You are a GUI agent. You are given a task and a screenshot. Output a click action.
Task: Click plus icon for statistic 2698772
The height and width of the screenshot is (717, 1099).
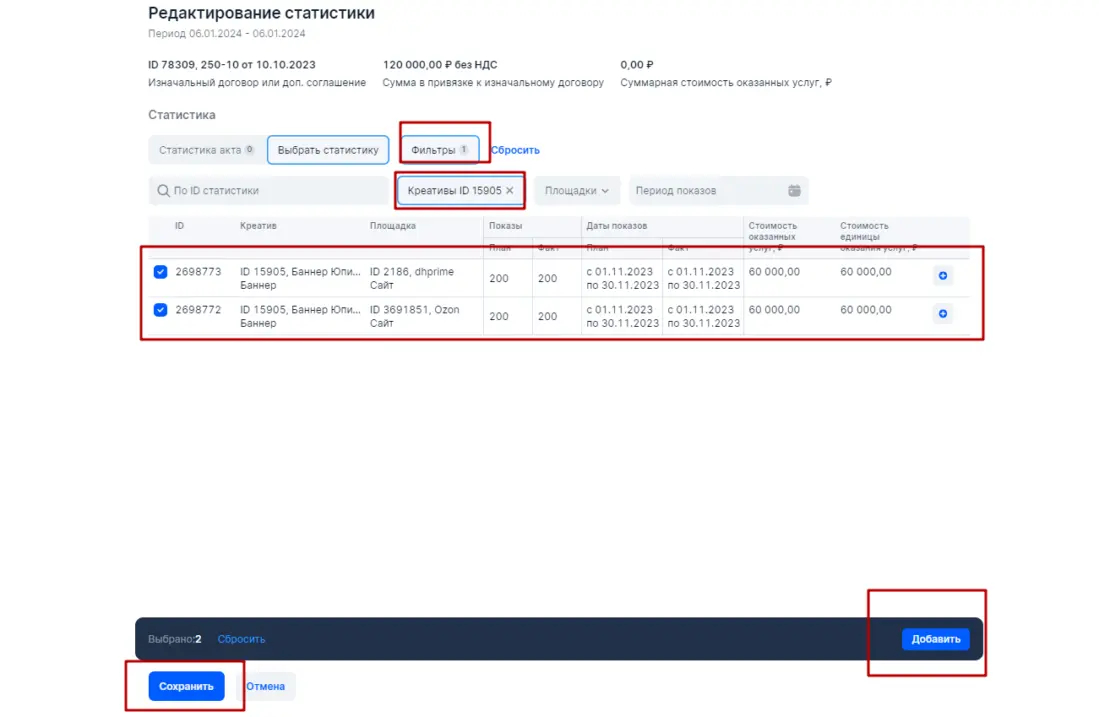click(943, 313)
